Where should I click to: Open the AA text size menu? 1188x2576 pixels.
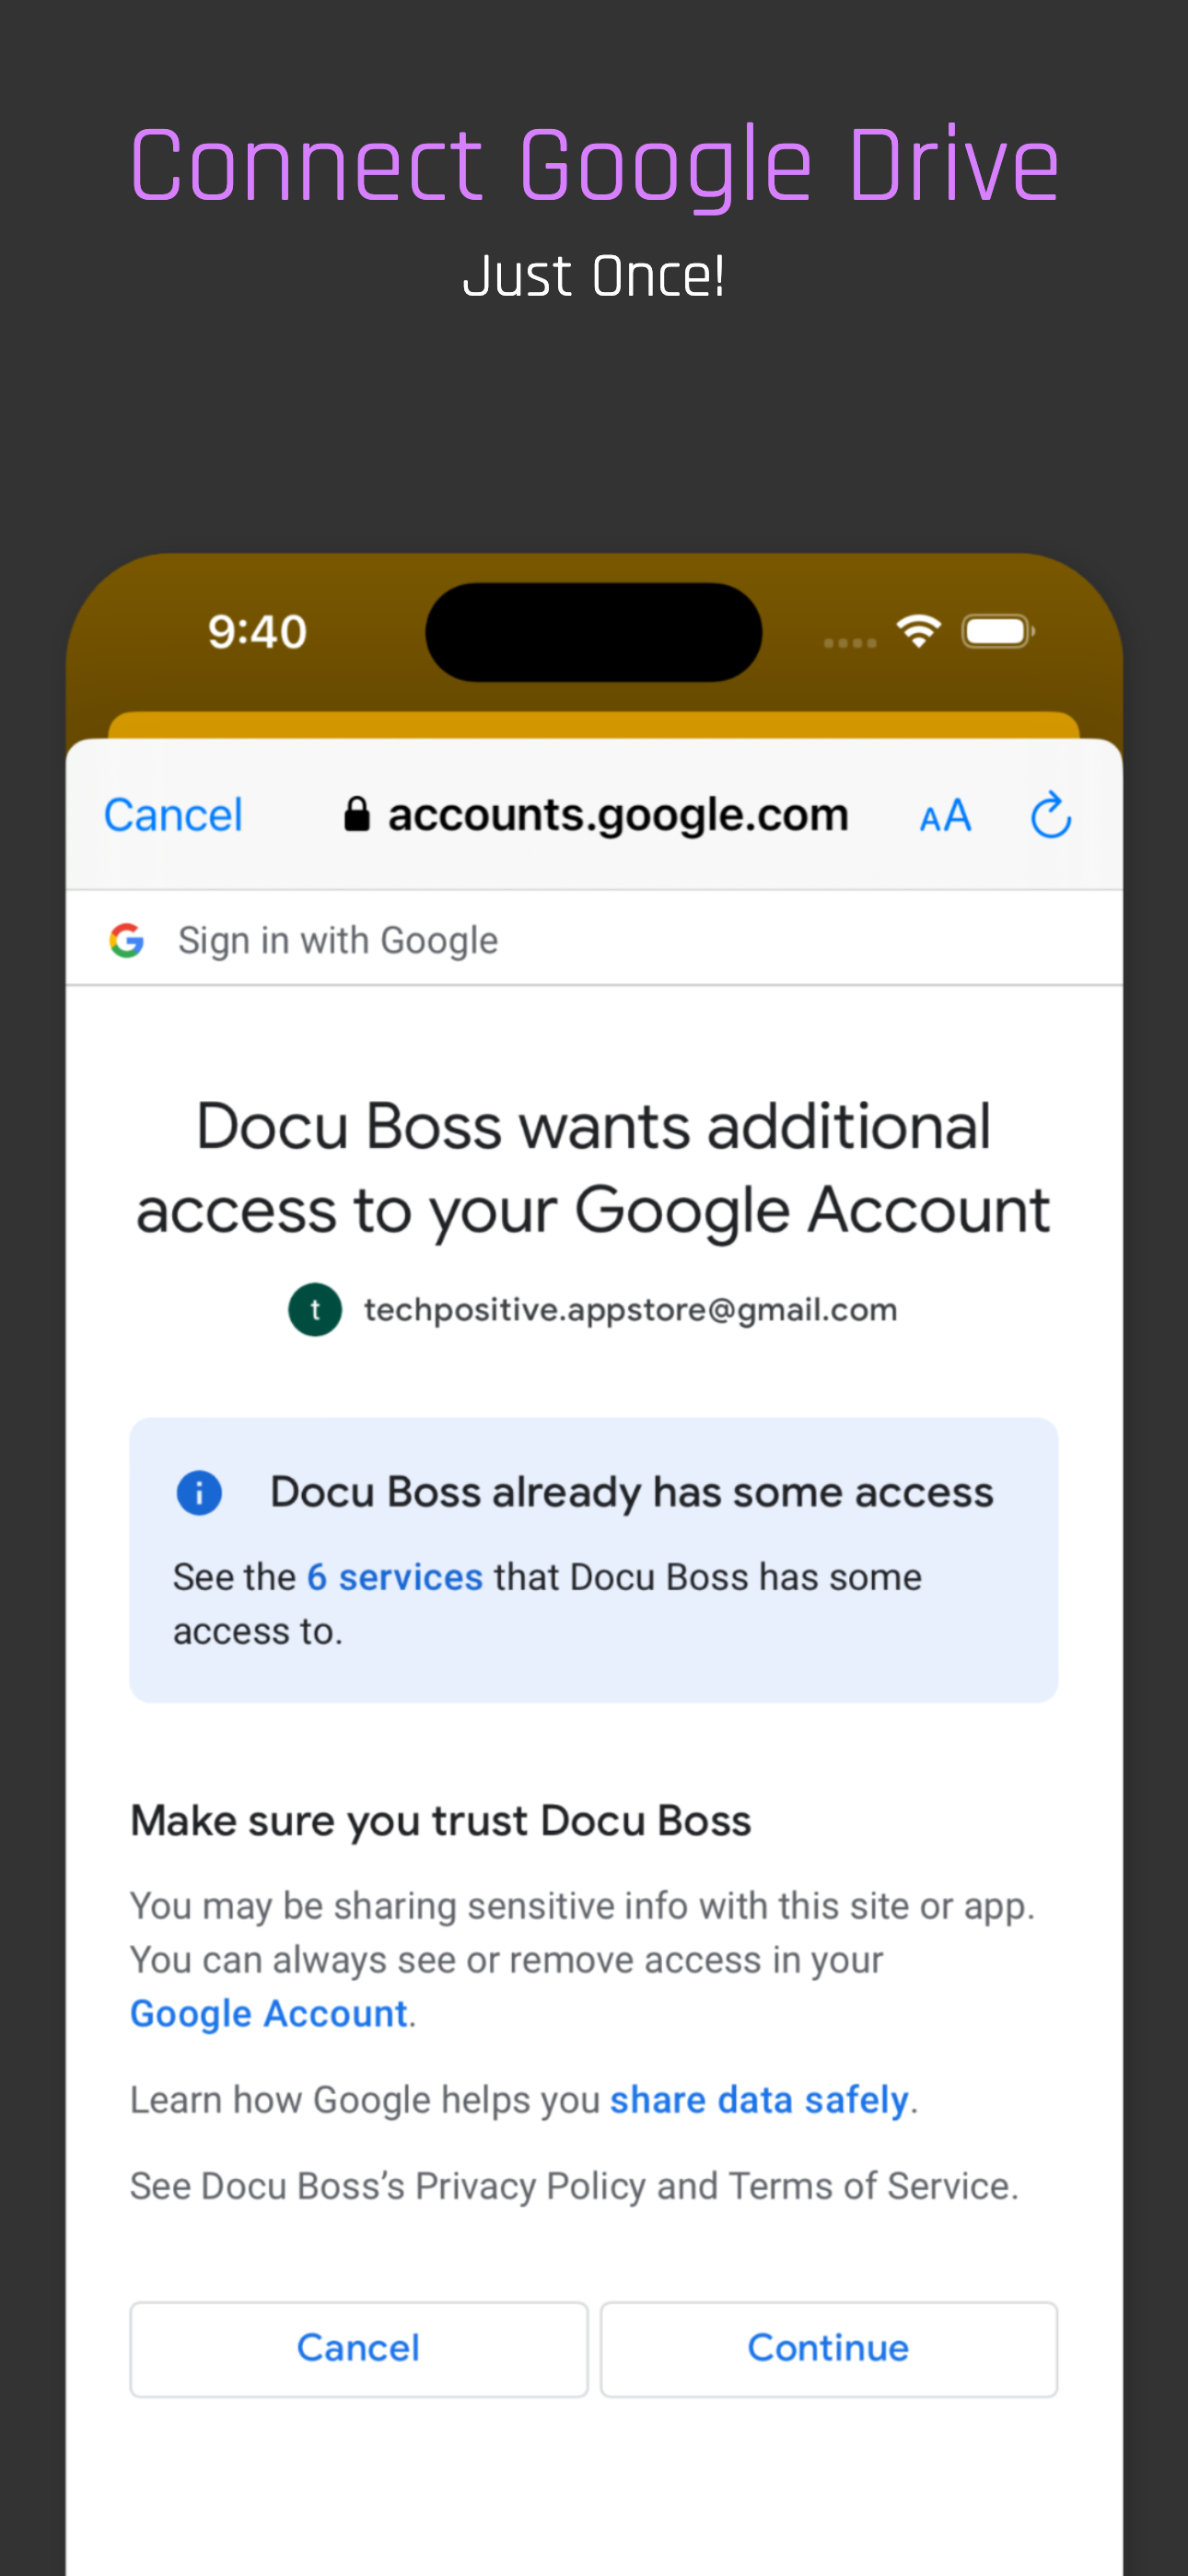[945, 816]
